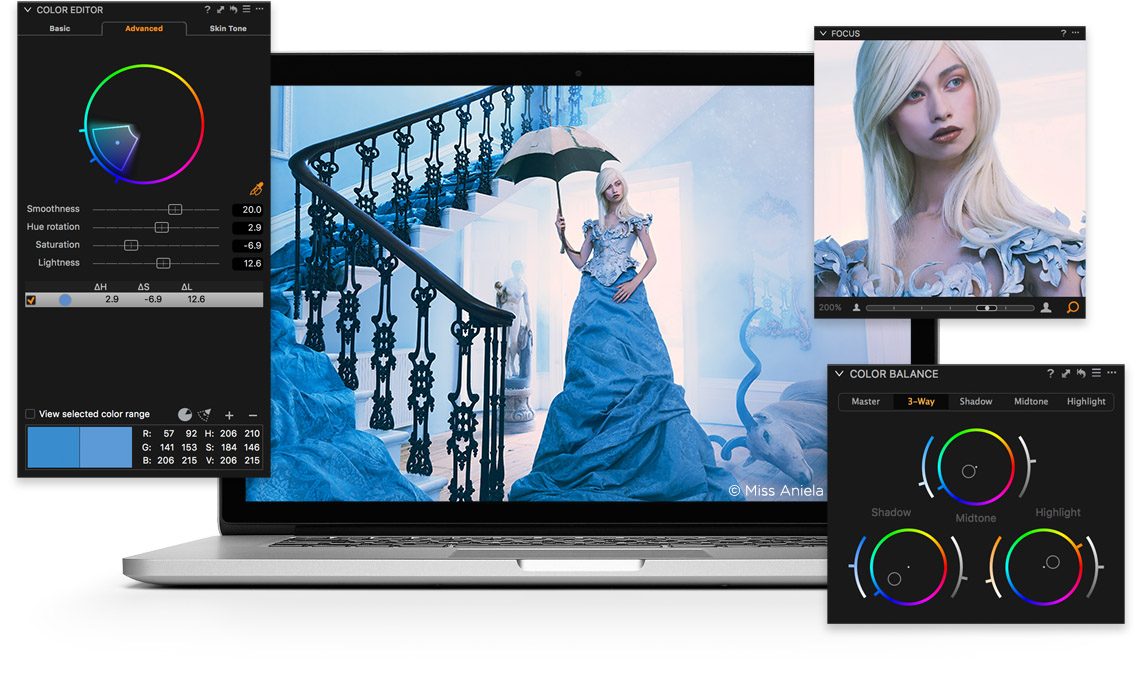Click the H: 206 210 readout
1140x697 pixels.
(232, 433)
